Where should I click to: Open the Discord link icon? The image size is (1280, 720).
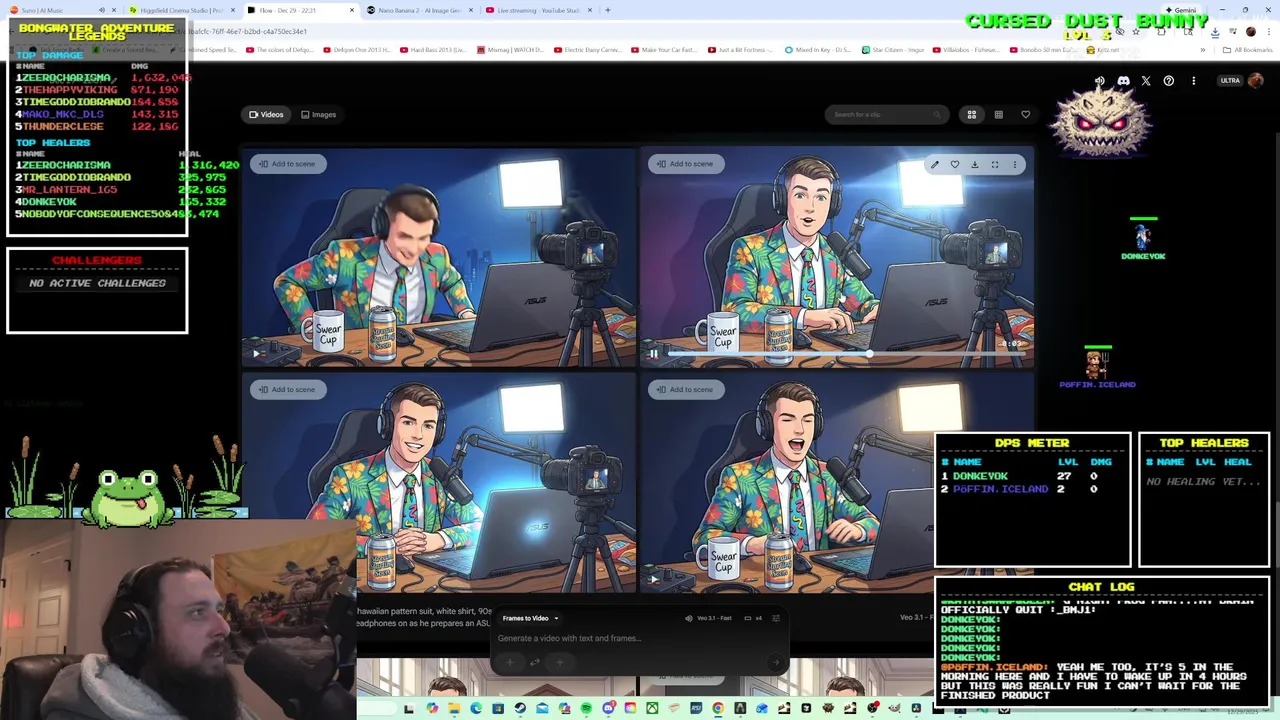coord(1123,81)
